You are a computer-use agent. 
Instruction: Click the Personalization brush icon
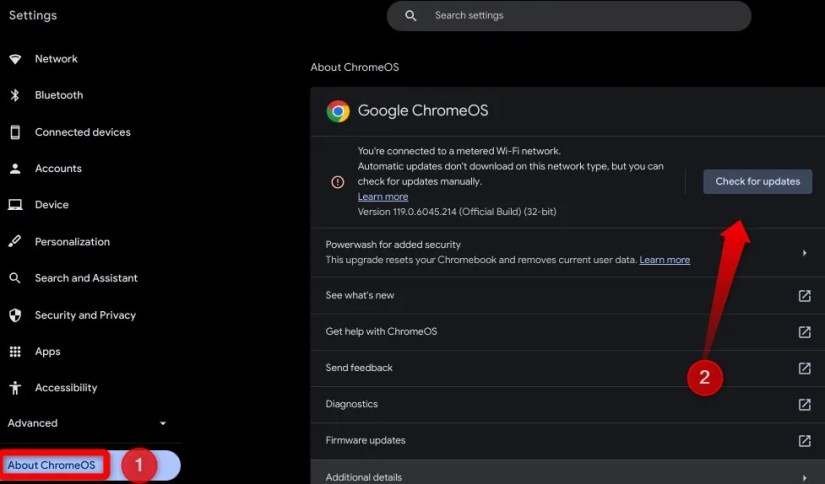click(x=15, y=241)
